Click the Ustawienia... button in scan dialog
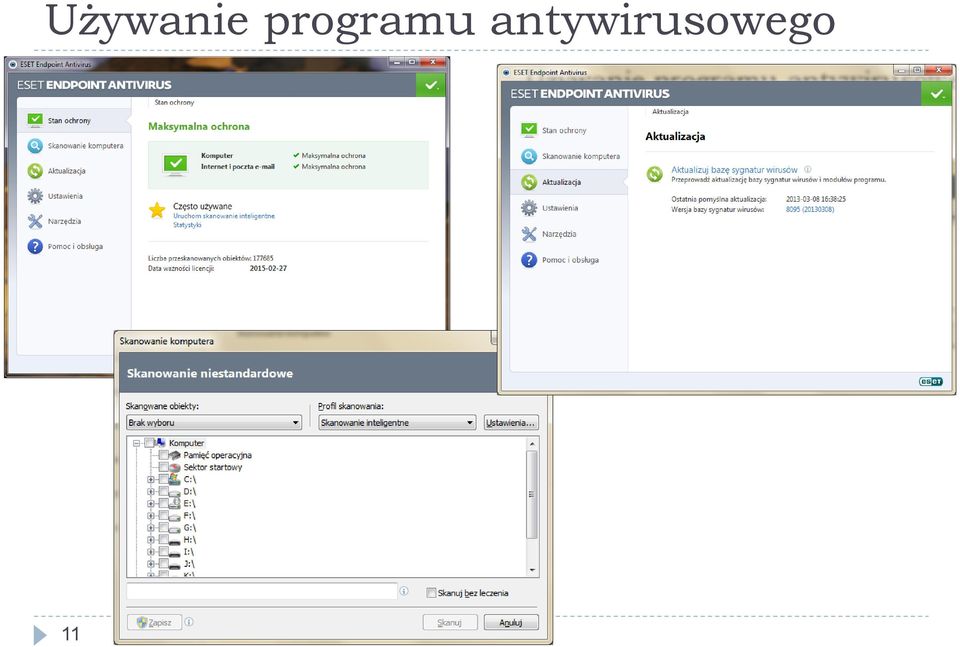Viewport: 960px width, 647px height. coord(511,422)
